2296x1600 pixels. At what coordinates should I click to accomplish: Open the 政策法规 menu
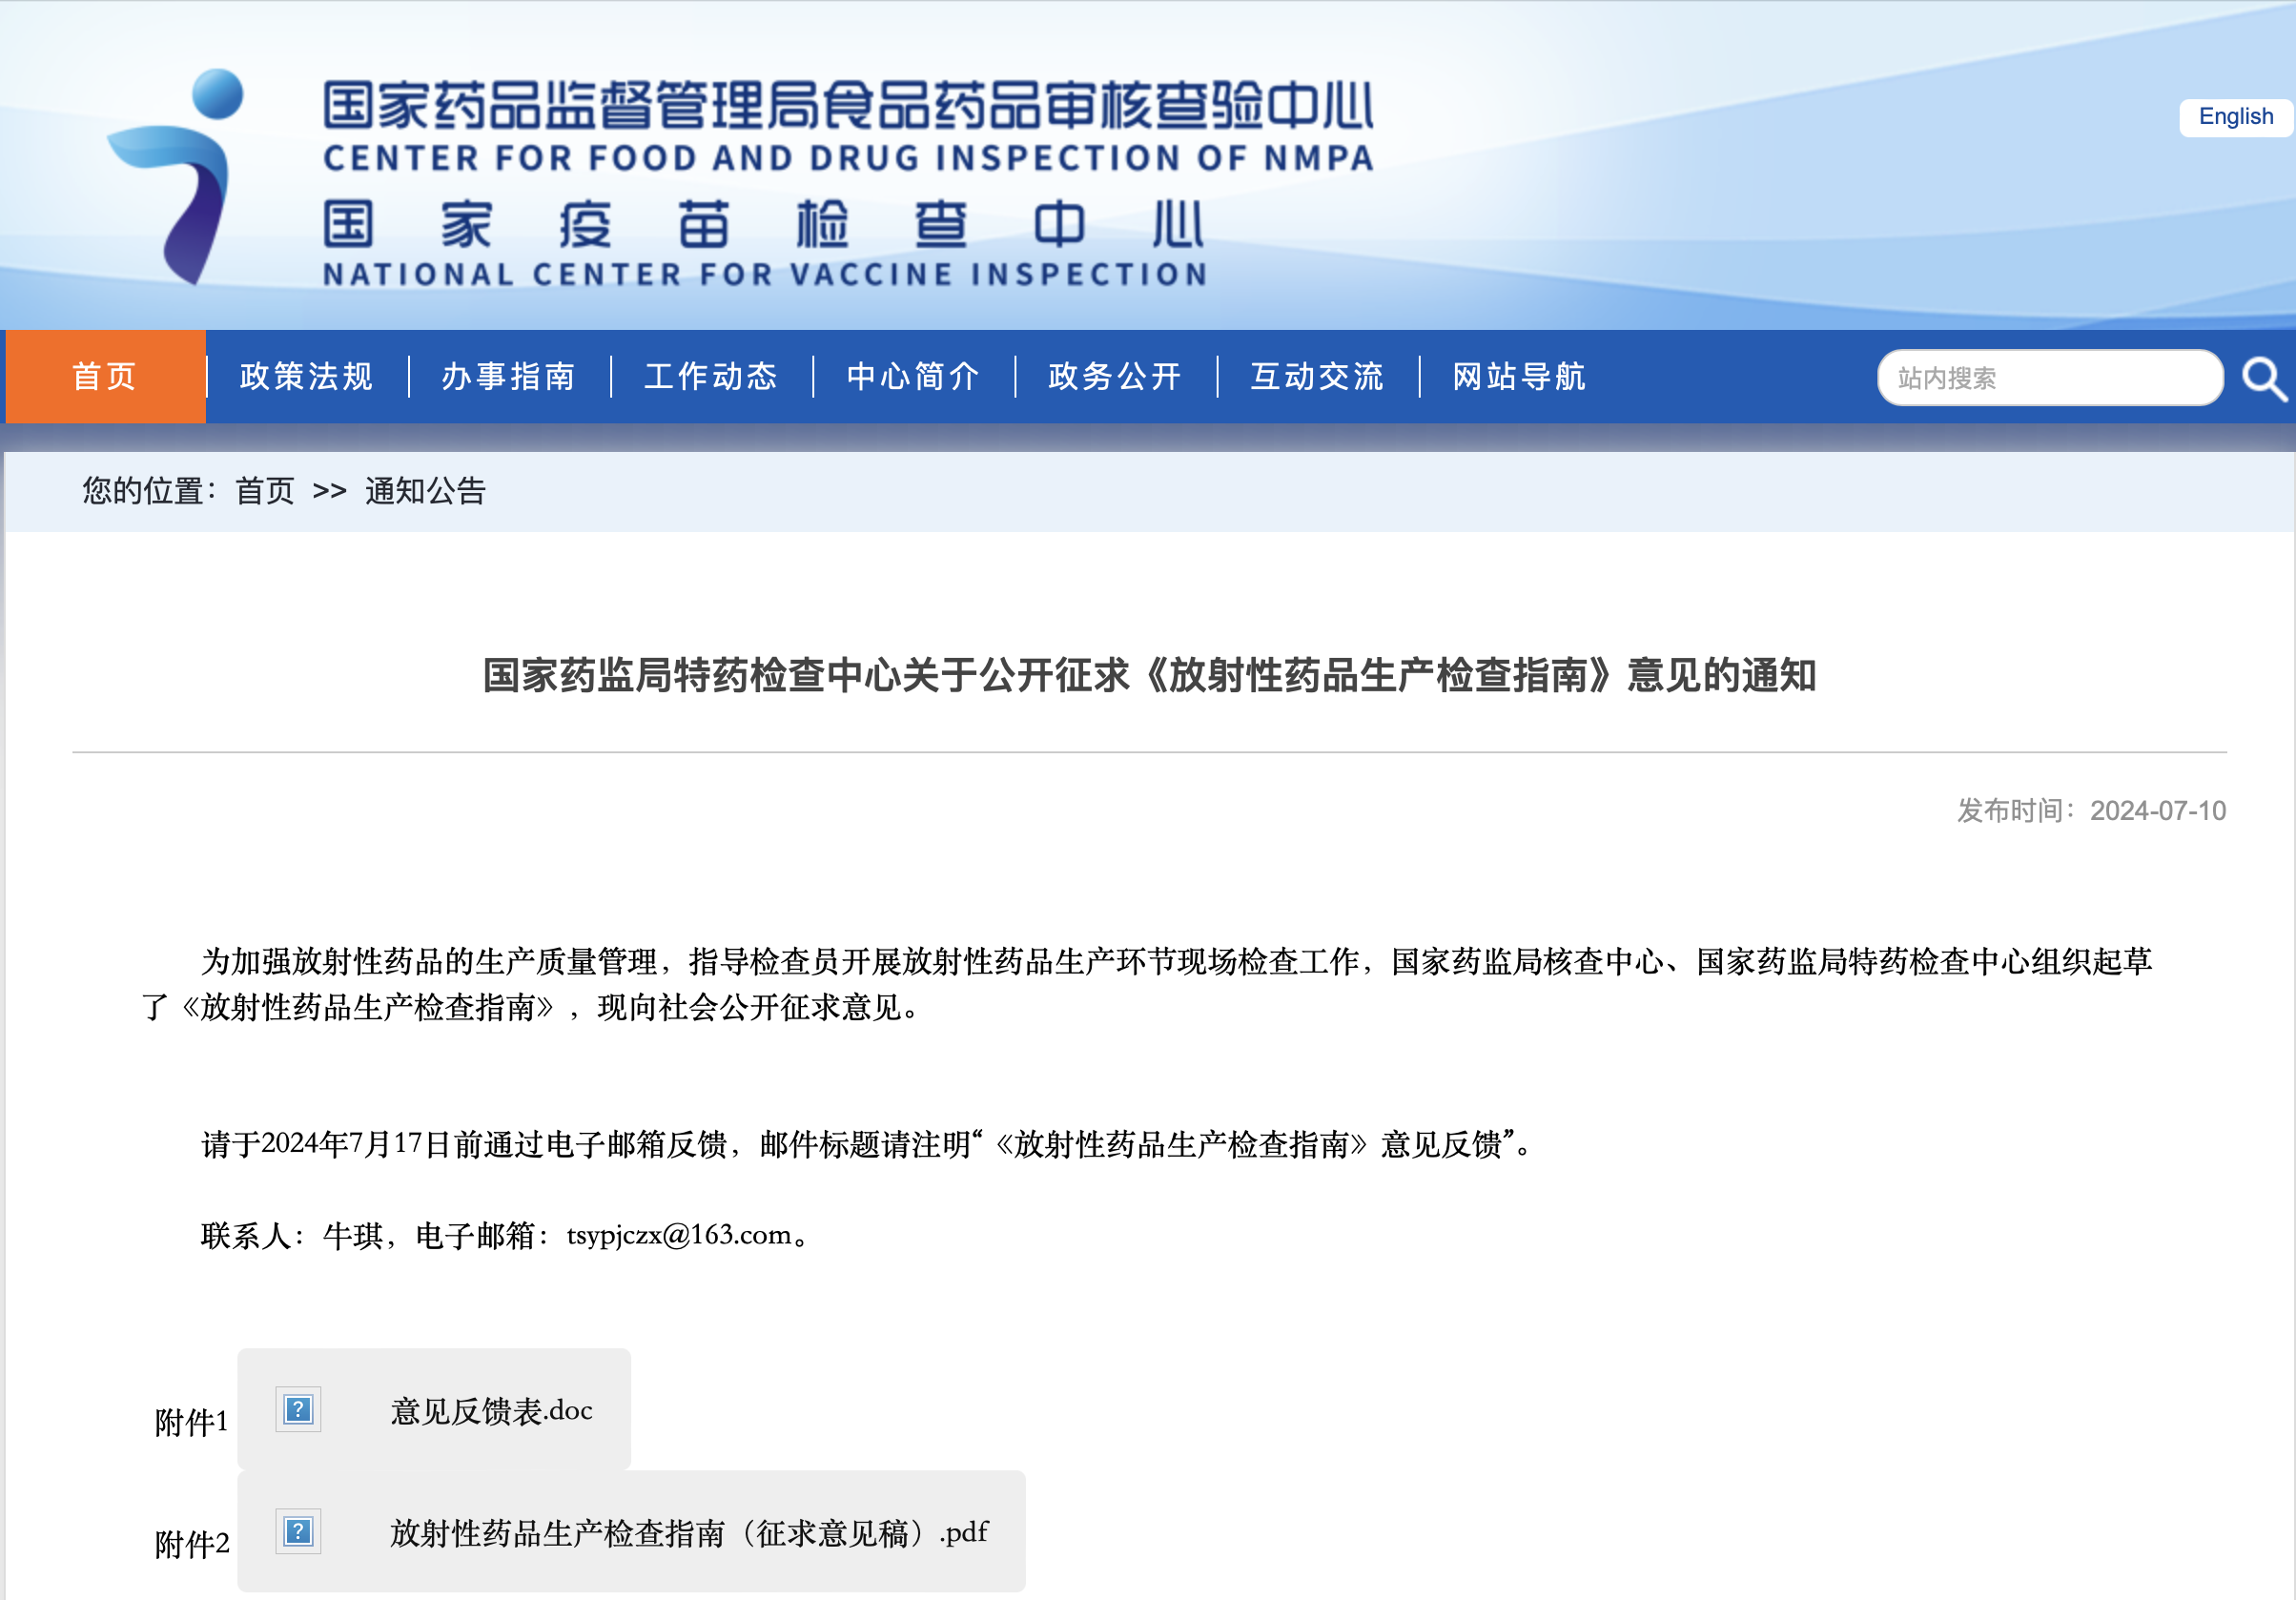[307, 377]
